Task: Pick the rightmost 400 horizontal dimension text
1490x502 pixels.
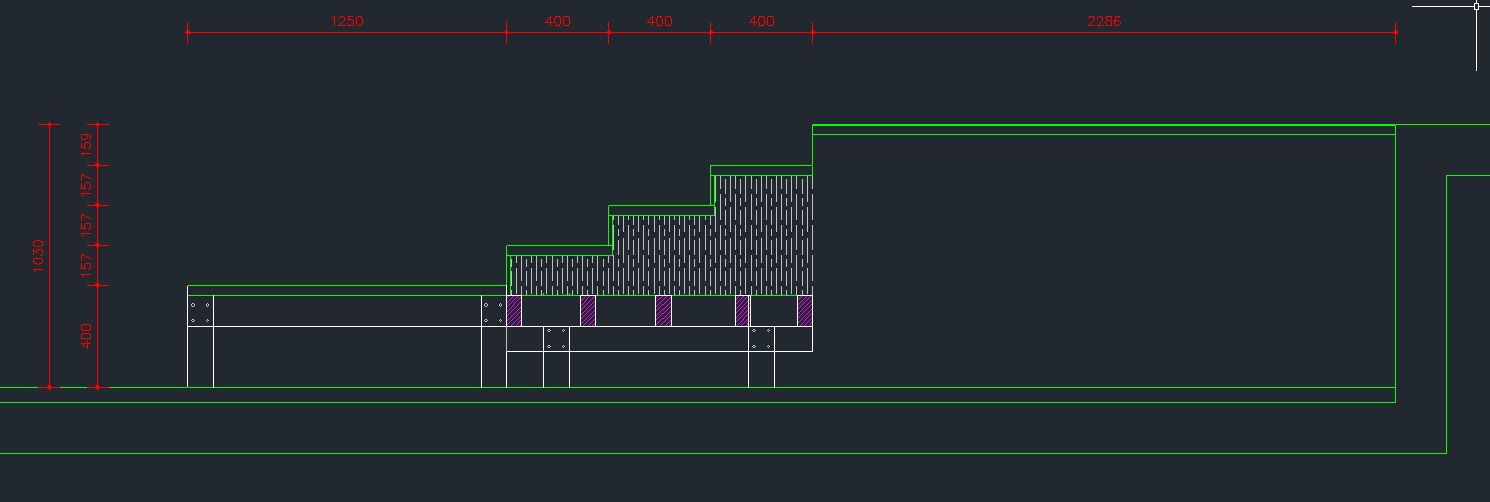Action: (762, 21)
